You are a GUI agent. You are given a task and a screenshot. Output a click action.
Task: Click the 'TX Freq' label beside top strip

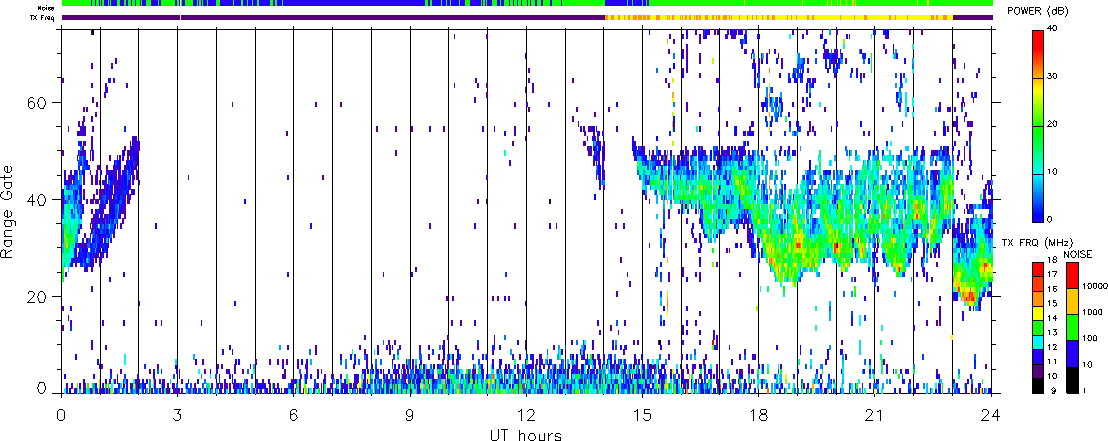pyautogui.click(x=43, y=17)
